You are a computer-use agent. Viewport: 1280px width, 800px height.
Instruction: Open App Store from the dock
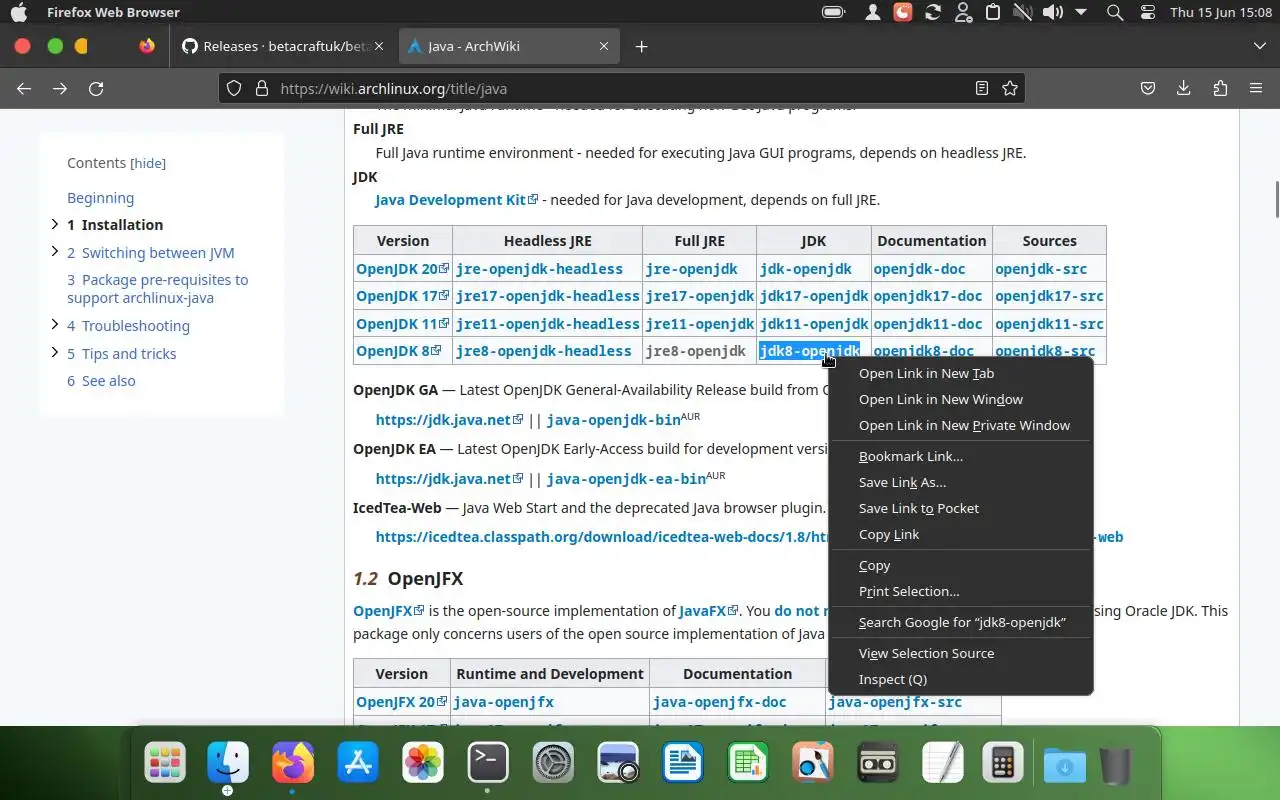tap(358, 764)
